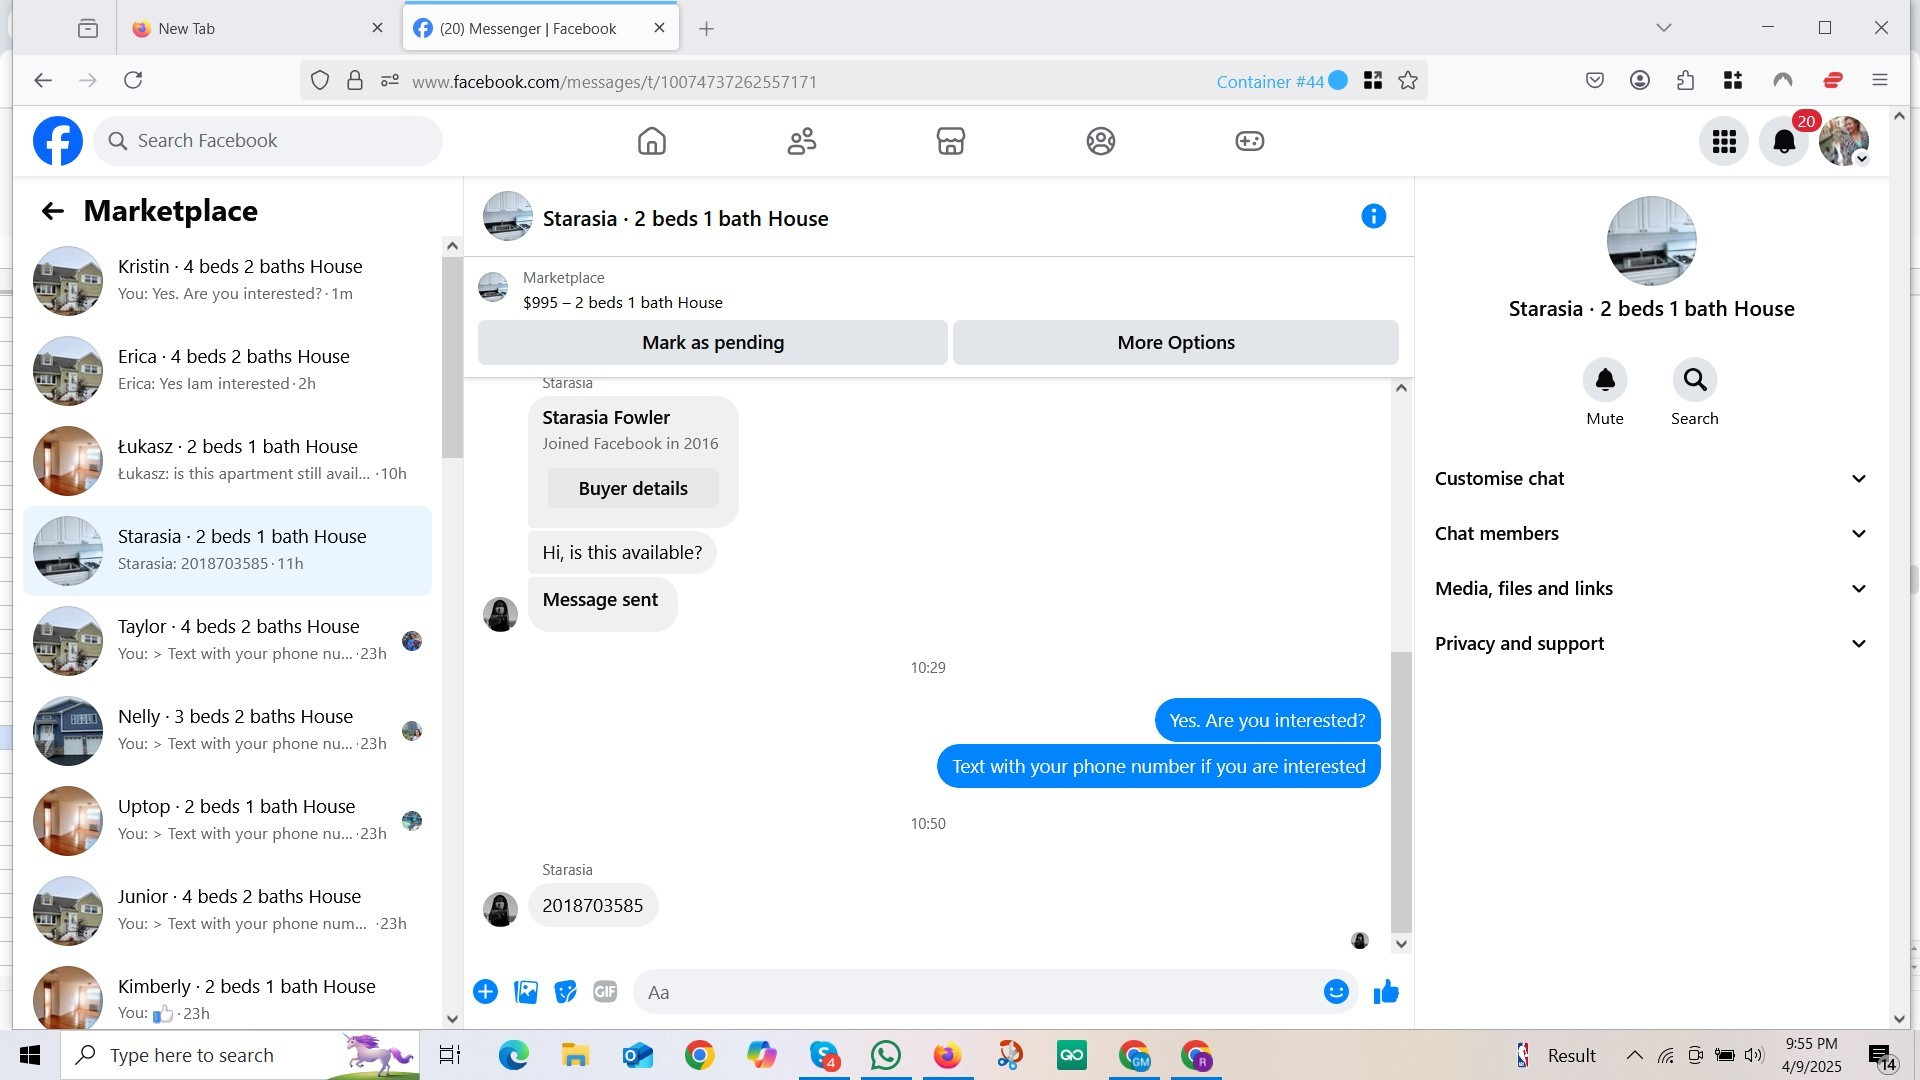Viewport: 1920px width, 1080px height.
Task: Open Microsoft Edge from the taskbar
Action: (x=513, y=1055)
